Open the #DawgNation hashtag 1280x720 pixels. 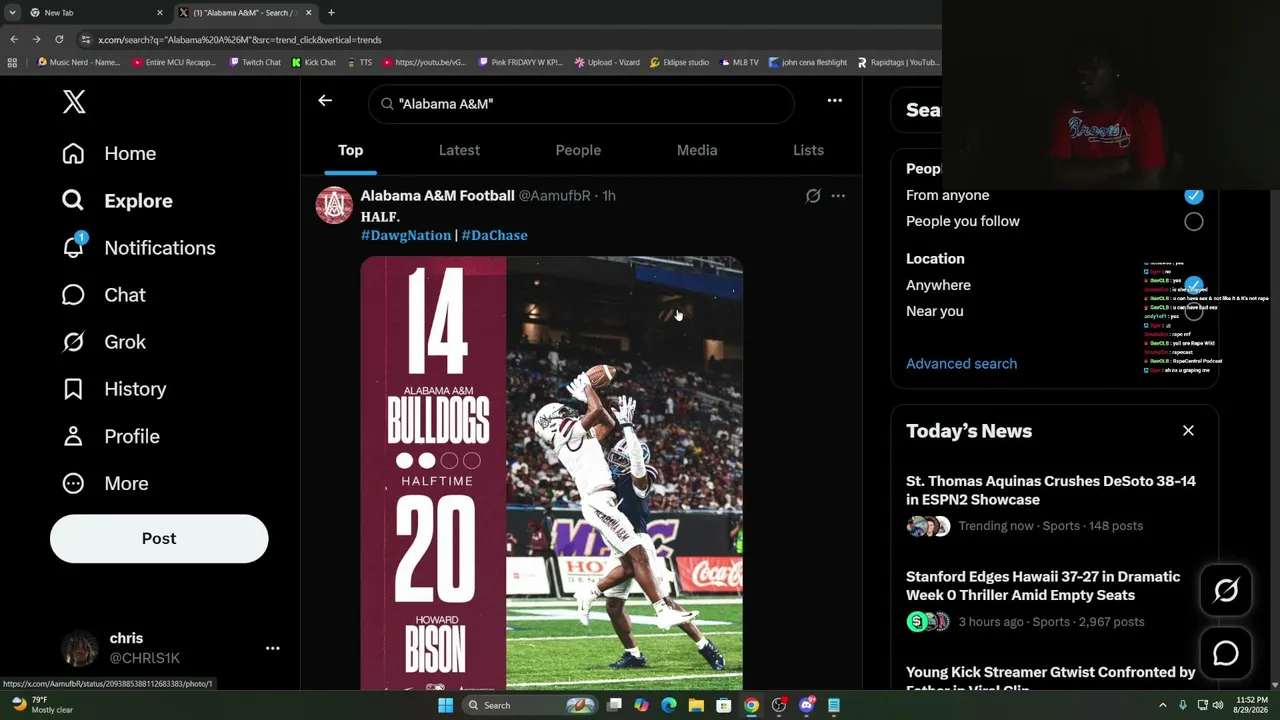pos(406,235)
